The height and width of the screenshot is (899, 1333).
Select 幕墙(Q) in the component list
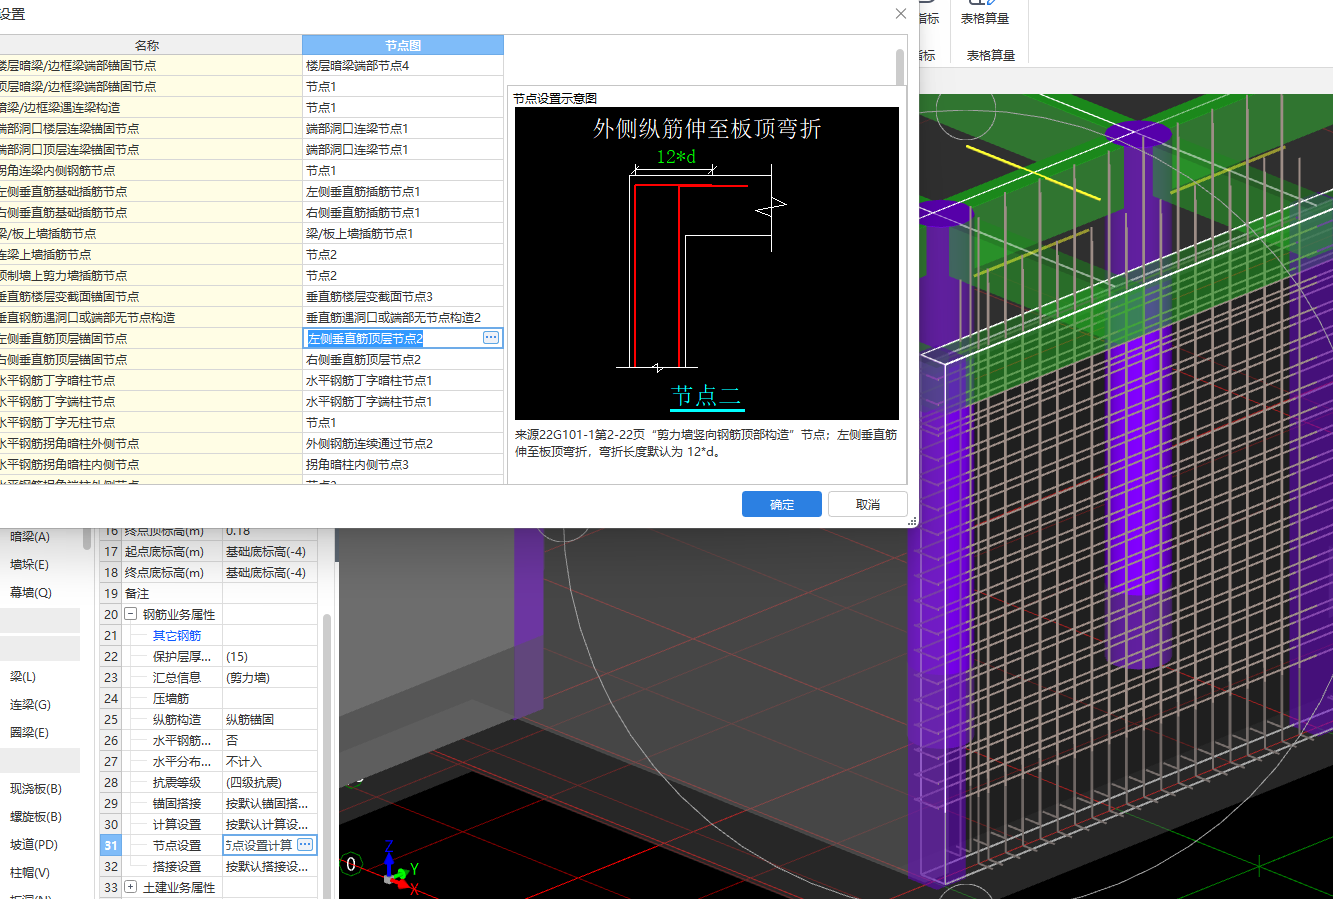coord(31,593)
